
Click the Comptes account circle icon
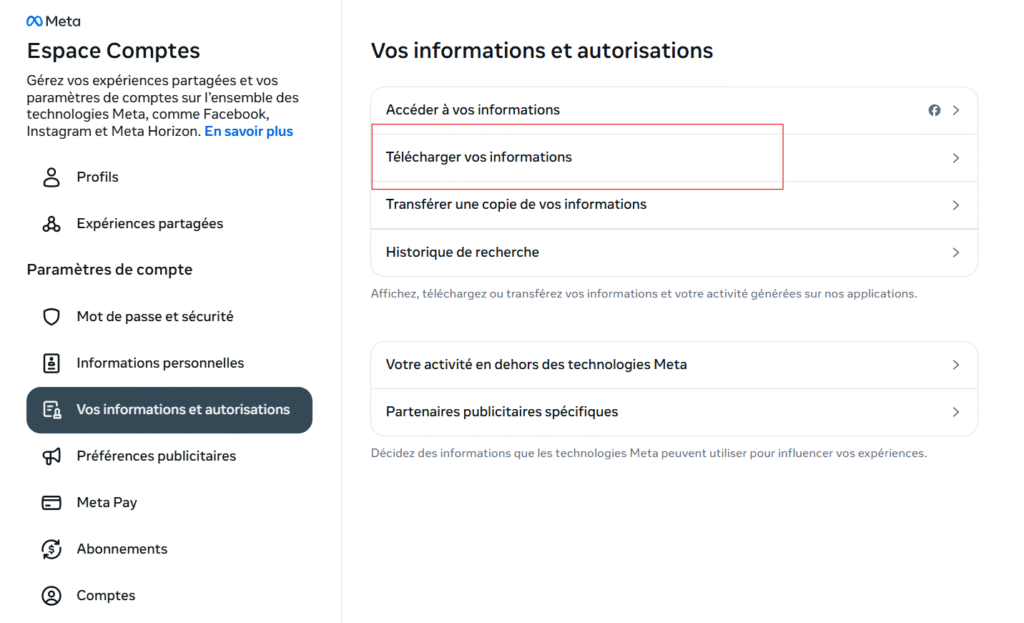[x=51, y=596]
